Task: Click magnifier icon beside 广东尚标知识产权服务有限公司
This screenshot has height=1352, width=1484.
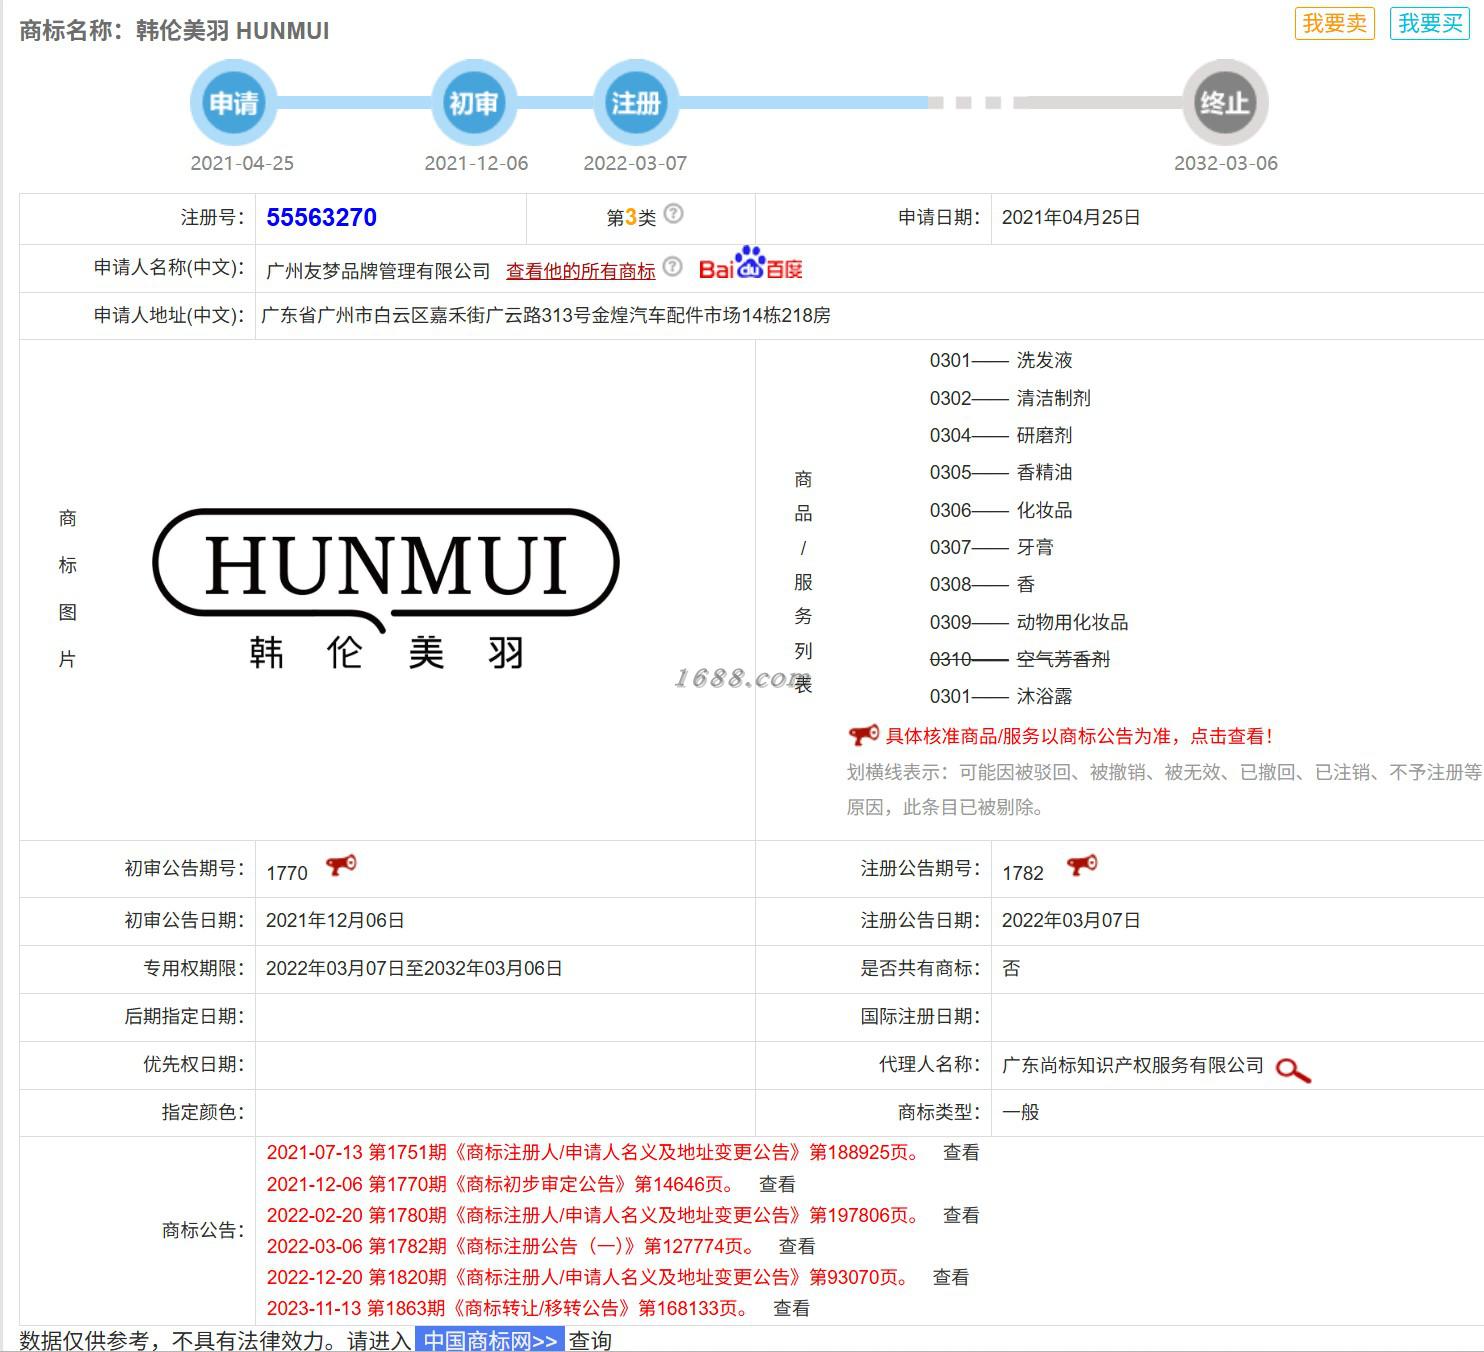Action: coord(1293,1070)
